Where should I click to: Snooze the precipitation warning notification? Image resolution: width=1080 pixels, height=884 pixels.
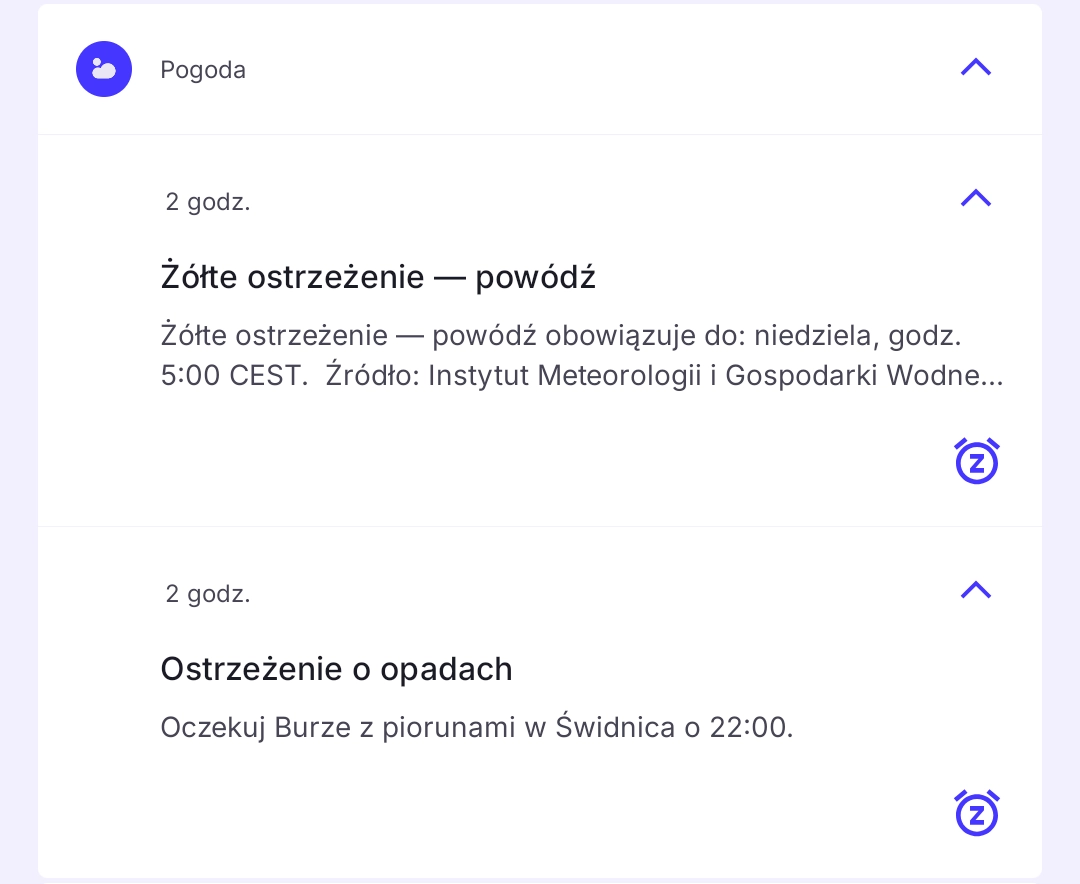click(x=977, y=813)
